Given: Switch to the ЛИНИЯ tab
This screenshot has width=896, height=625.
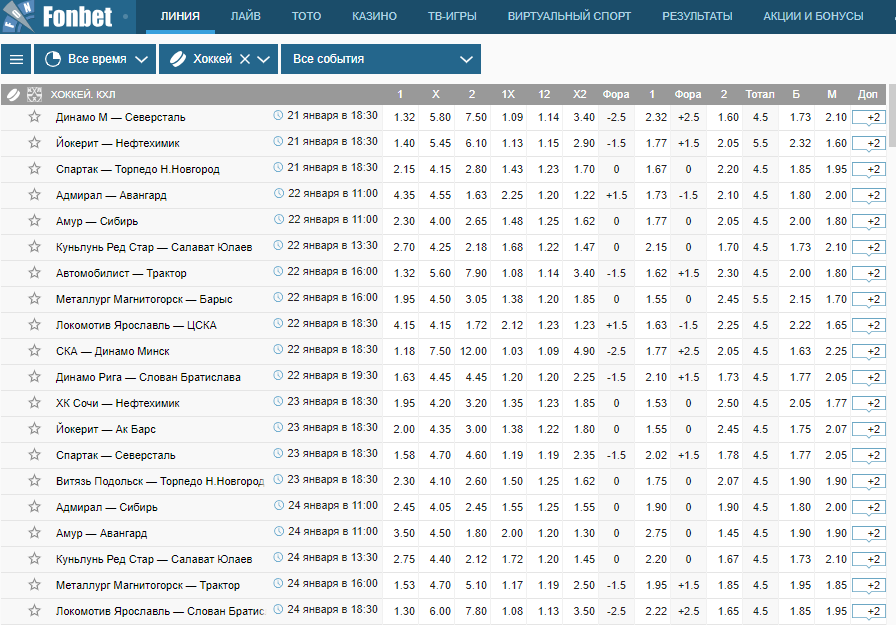Looking at the screenshot, I should click(x=180, y=16).
